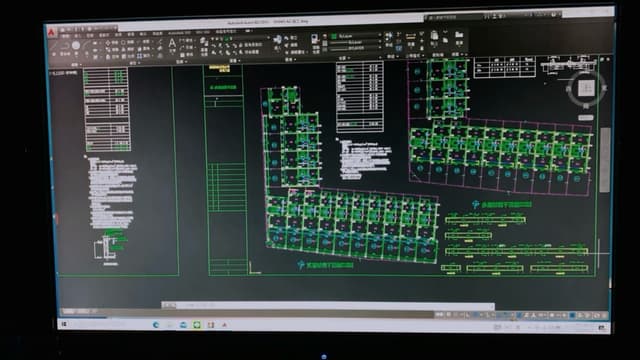Select the large Text 'A' annotation tool
Image resolution: width=640 pixels, height=360 pixels.
tap(172, 43)
